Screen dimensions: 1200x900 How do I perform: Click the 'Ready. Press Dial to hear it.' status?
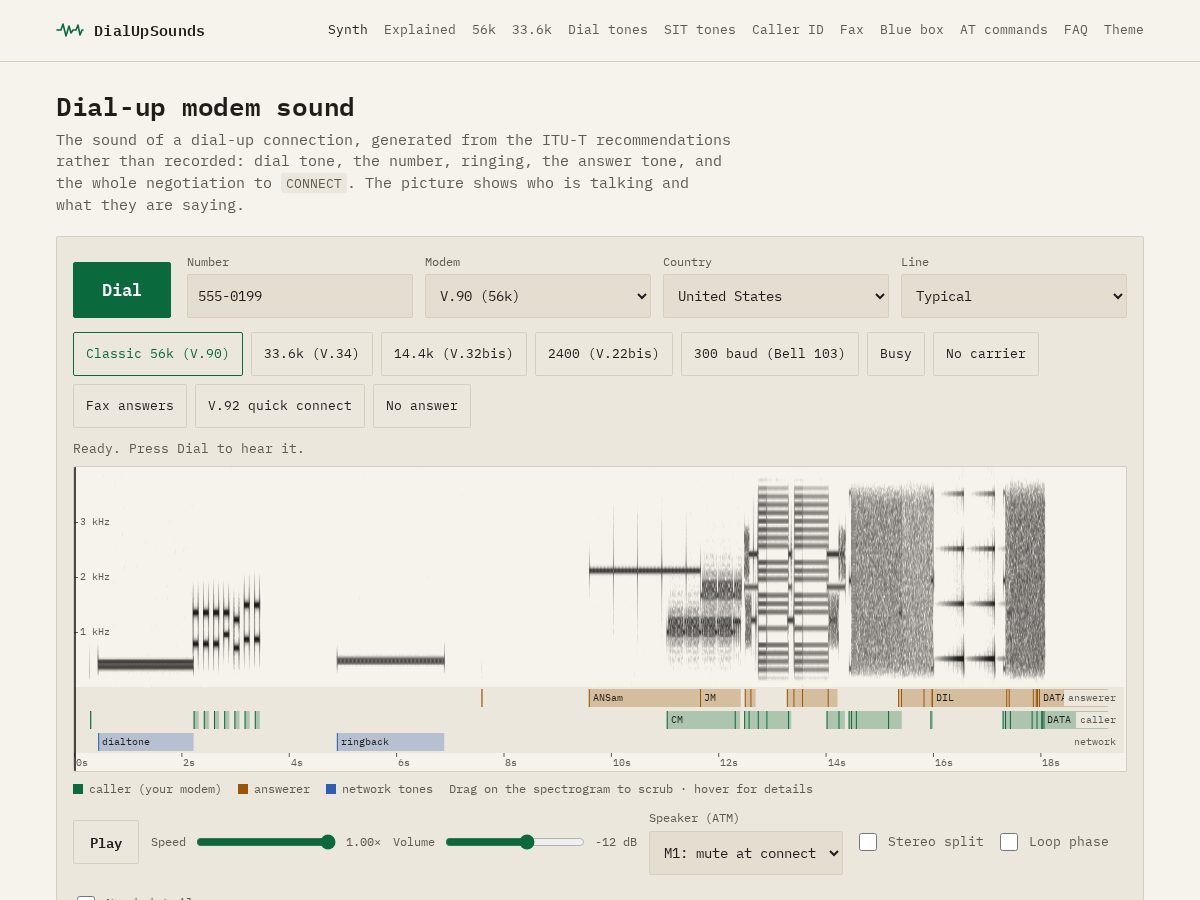click(x=189, y=448)
